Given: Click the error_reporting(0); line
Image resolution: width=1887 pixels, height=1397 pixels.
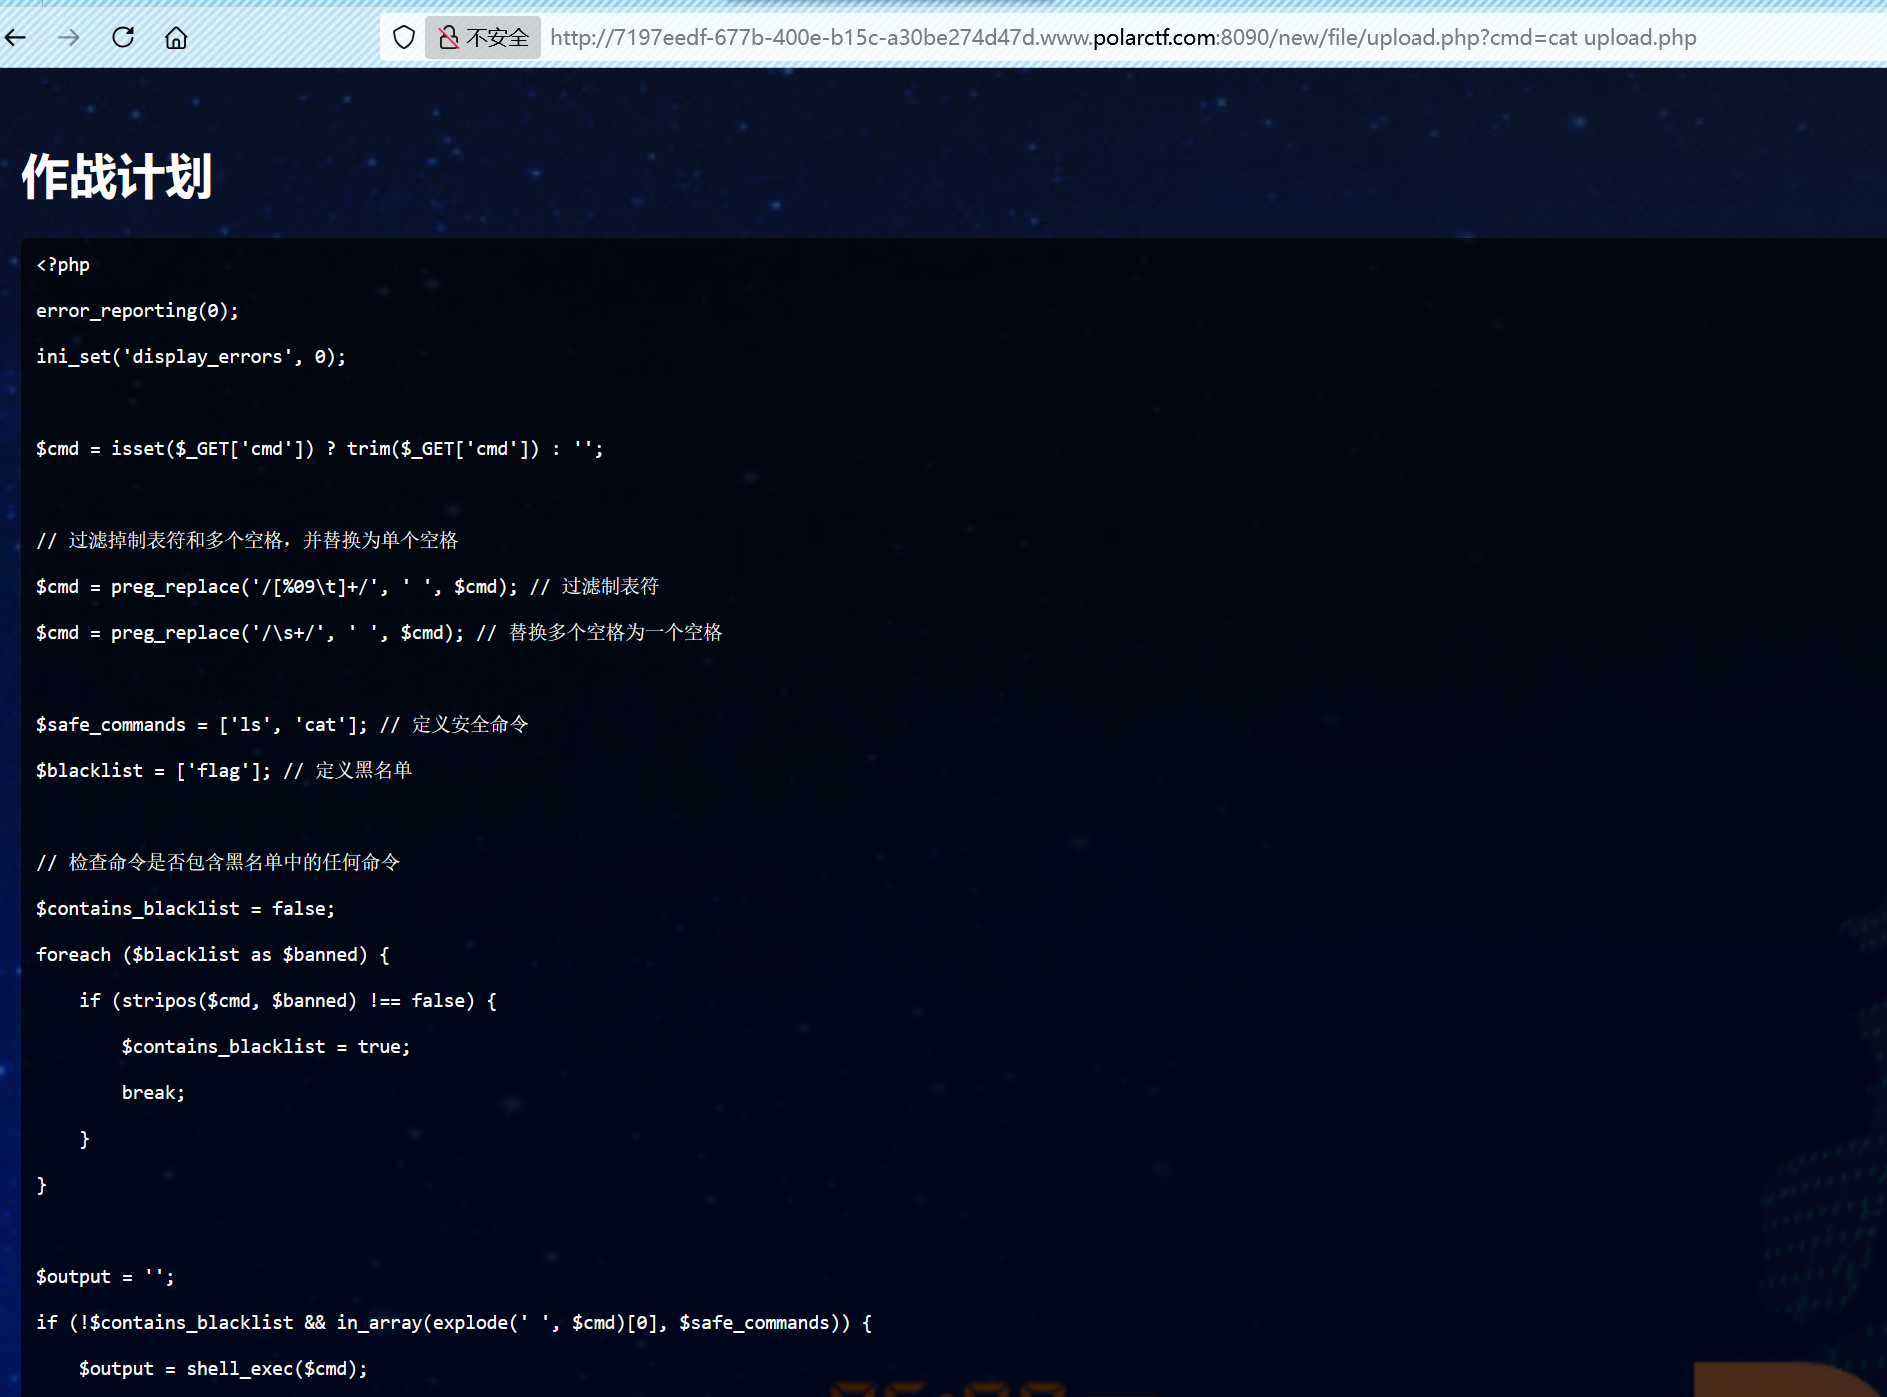Looking at the screenshot, I should point(137,311).
